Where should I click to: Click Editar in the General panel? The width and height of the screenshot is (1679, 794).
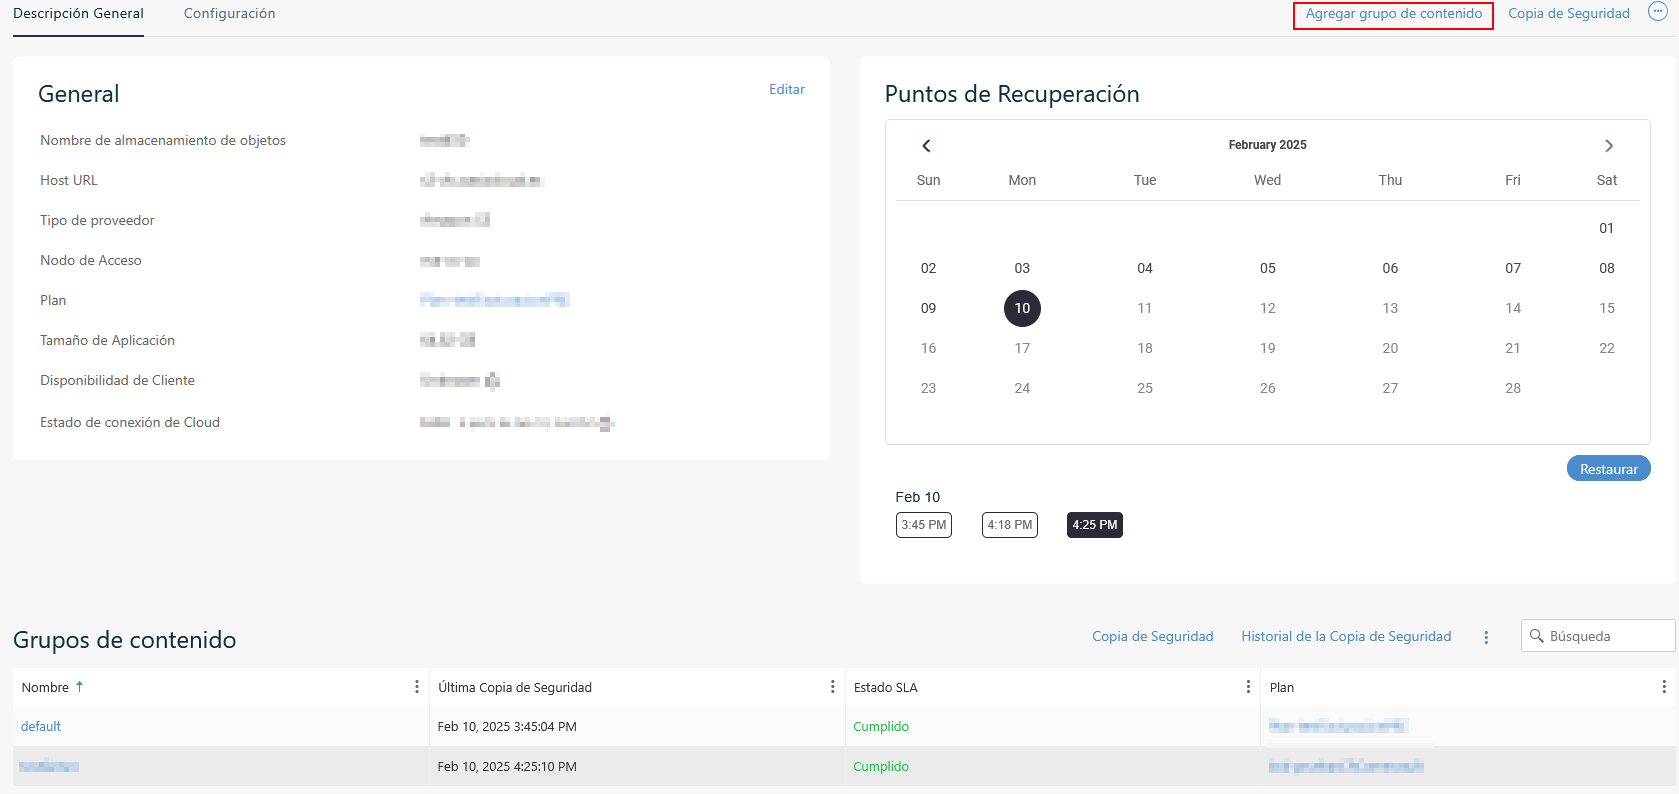point(786,89)
